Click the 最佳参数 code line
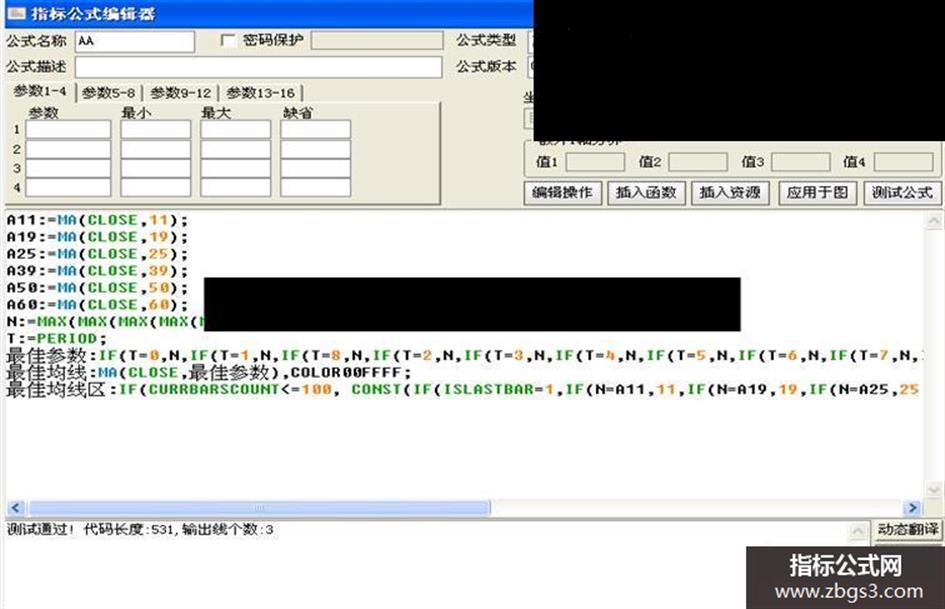Viewport: 945px width, 609px height. click(463, 355)
